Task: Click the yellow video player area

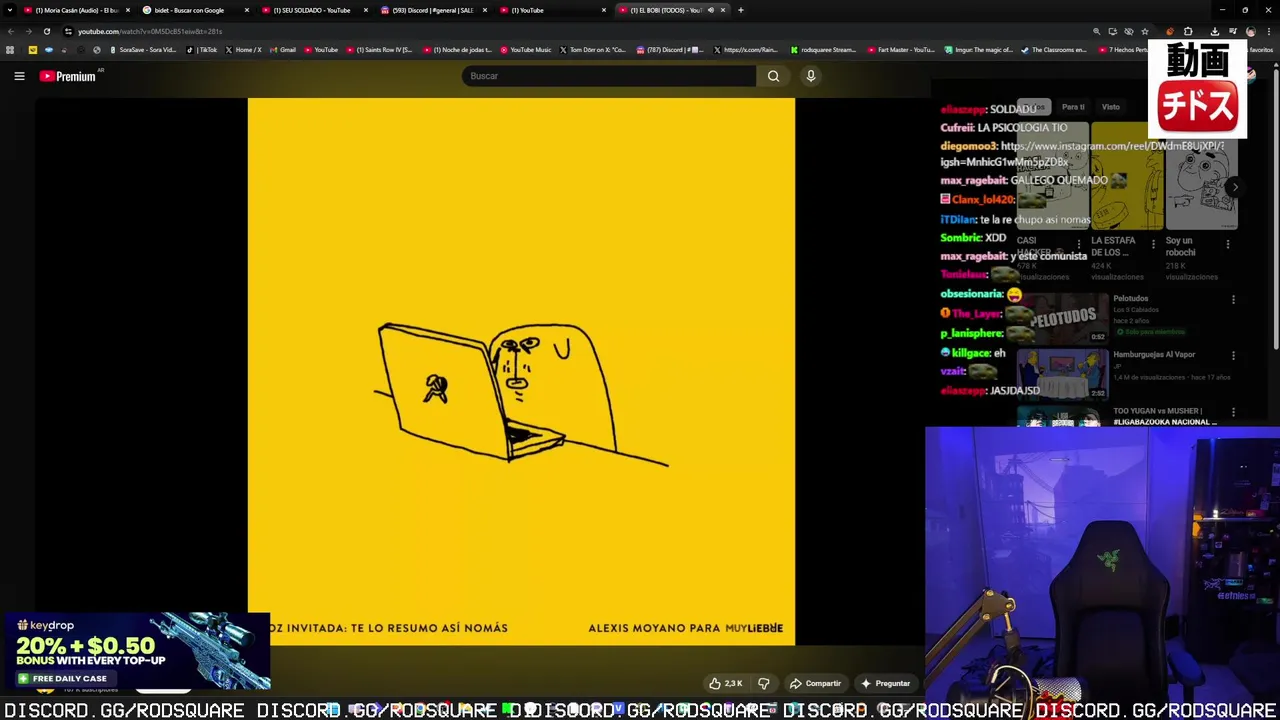Action: click(521, 371)
